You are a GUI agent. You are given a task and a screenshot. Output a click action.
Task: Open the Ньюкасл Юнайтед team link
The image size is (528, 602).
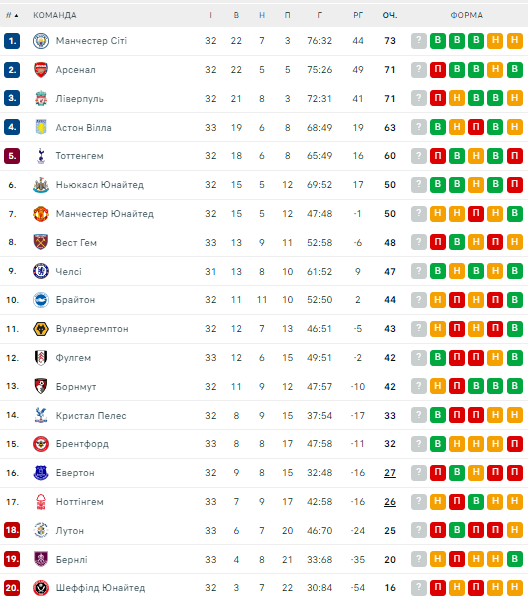pos(99,185)
